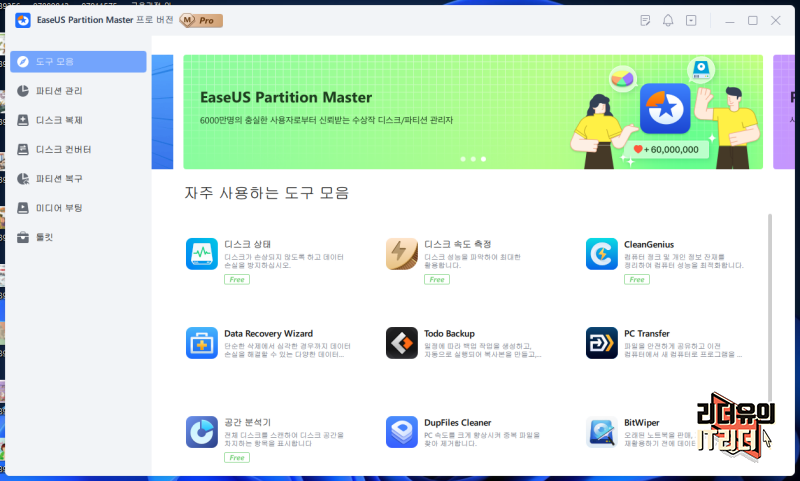This screenshot has width=800, height=481.
Task: Click the Free badge under 디스크 속도 측정
Action: [437, 280]
